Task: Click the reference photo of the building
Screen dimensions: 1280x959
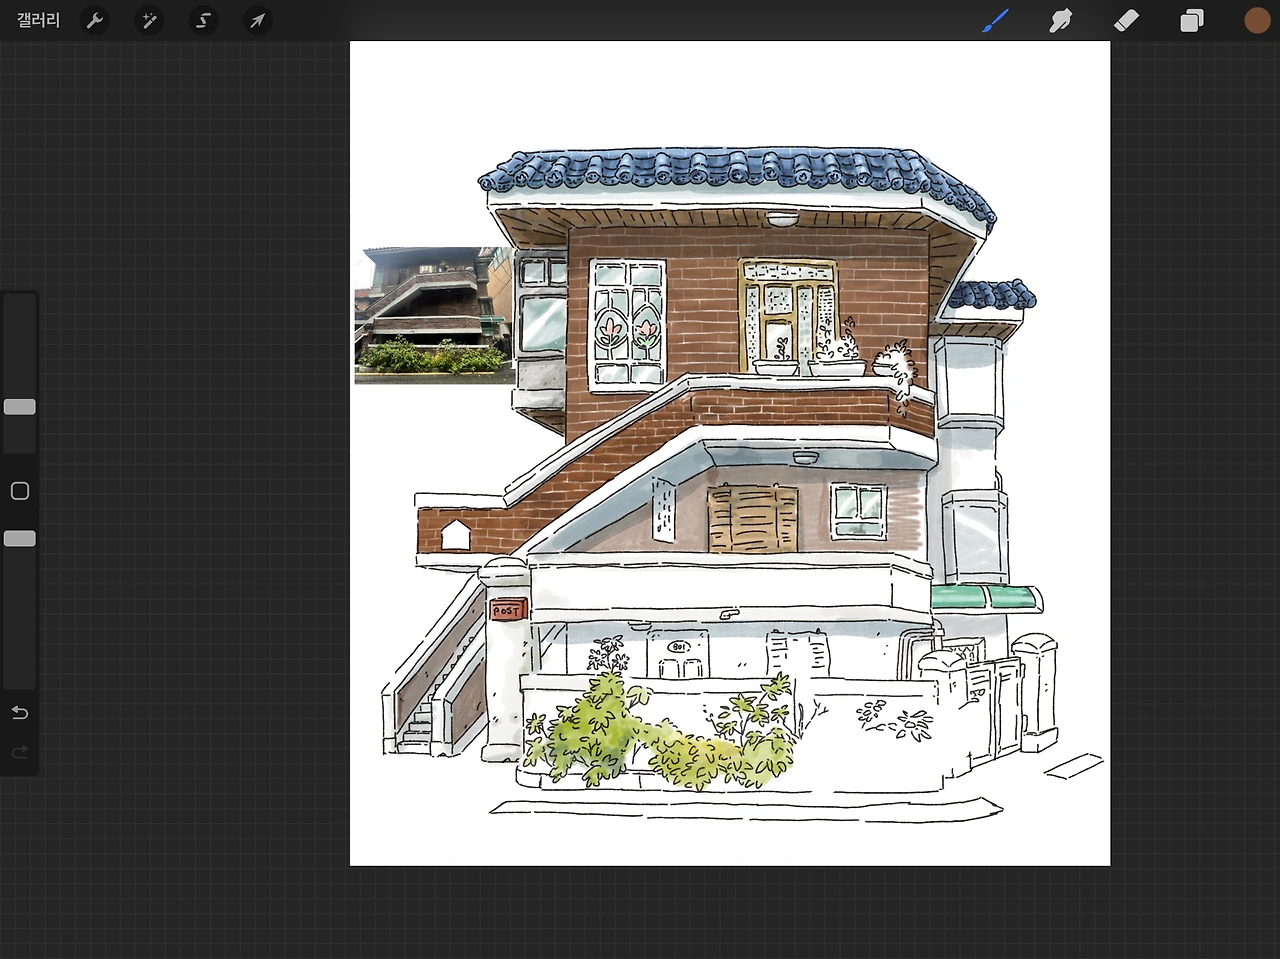Action: click(x=434, y=315)
